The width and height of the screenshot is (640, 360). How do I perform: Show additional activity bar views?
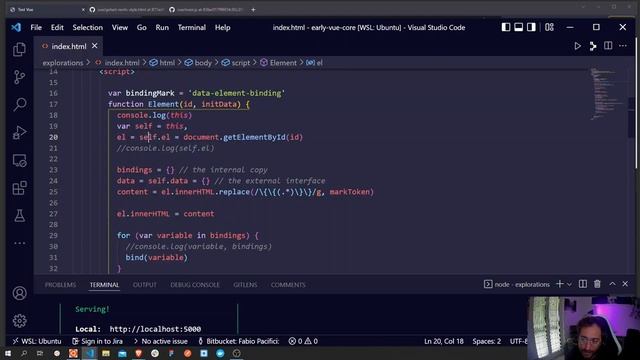tap(19, 243)
